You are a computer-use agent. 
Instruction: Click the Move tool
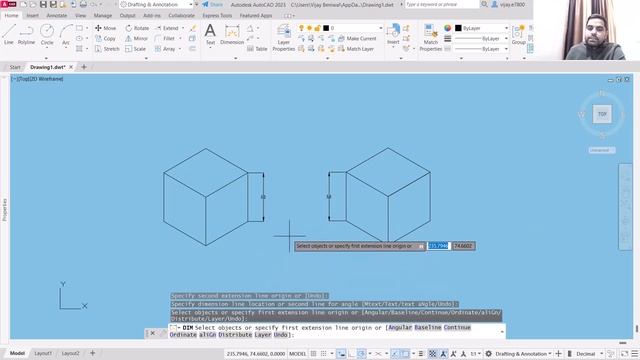(x=105, y=28)
